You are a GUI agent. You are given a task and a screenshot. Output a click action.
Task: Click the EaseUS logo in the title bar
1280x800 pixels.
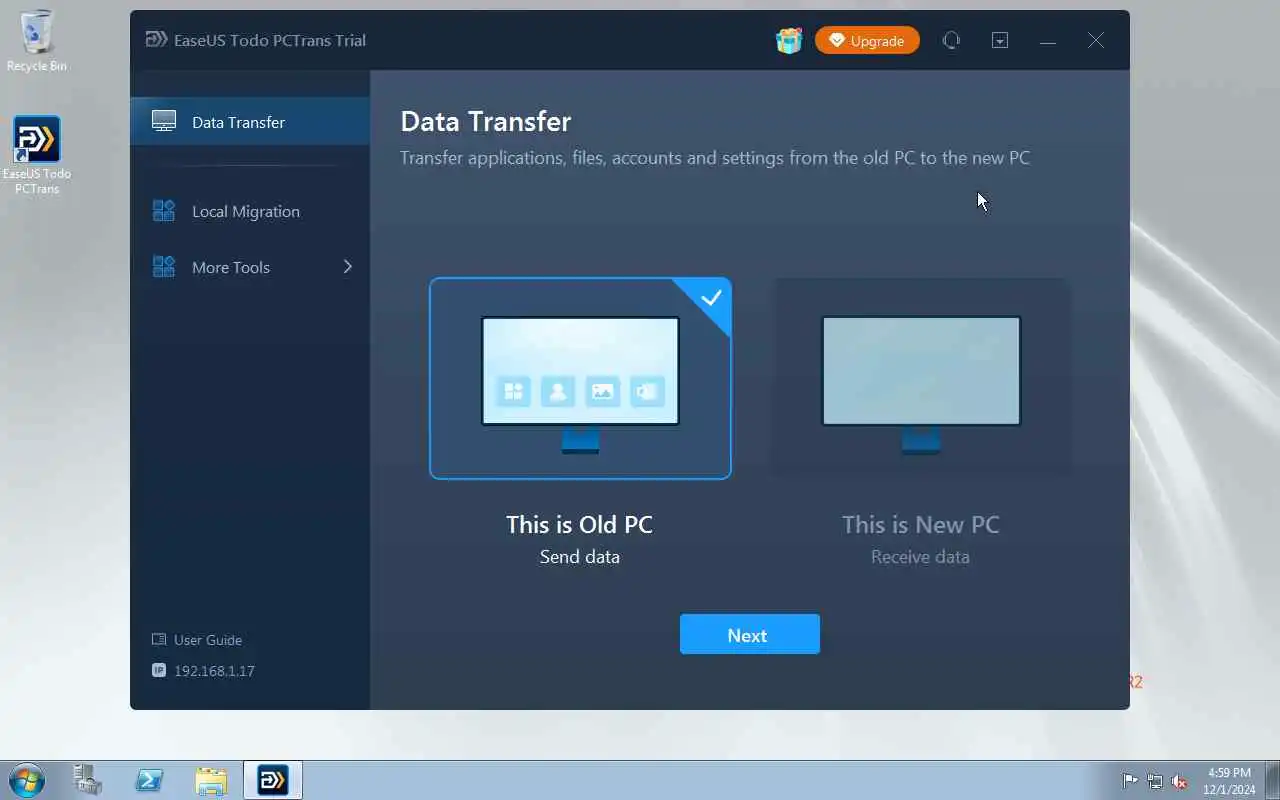(x=156, y=40)
